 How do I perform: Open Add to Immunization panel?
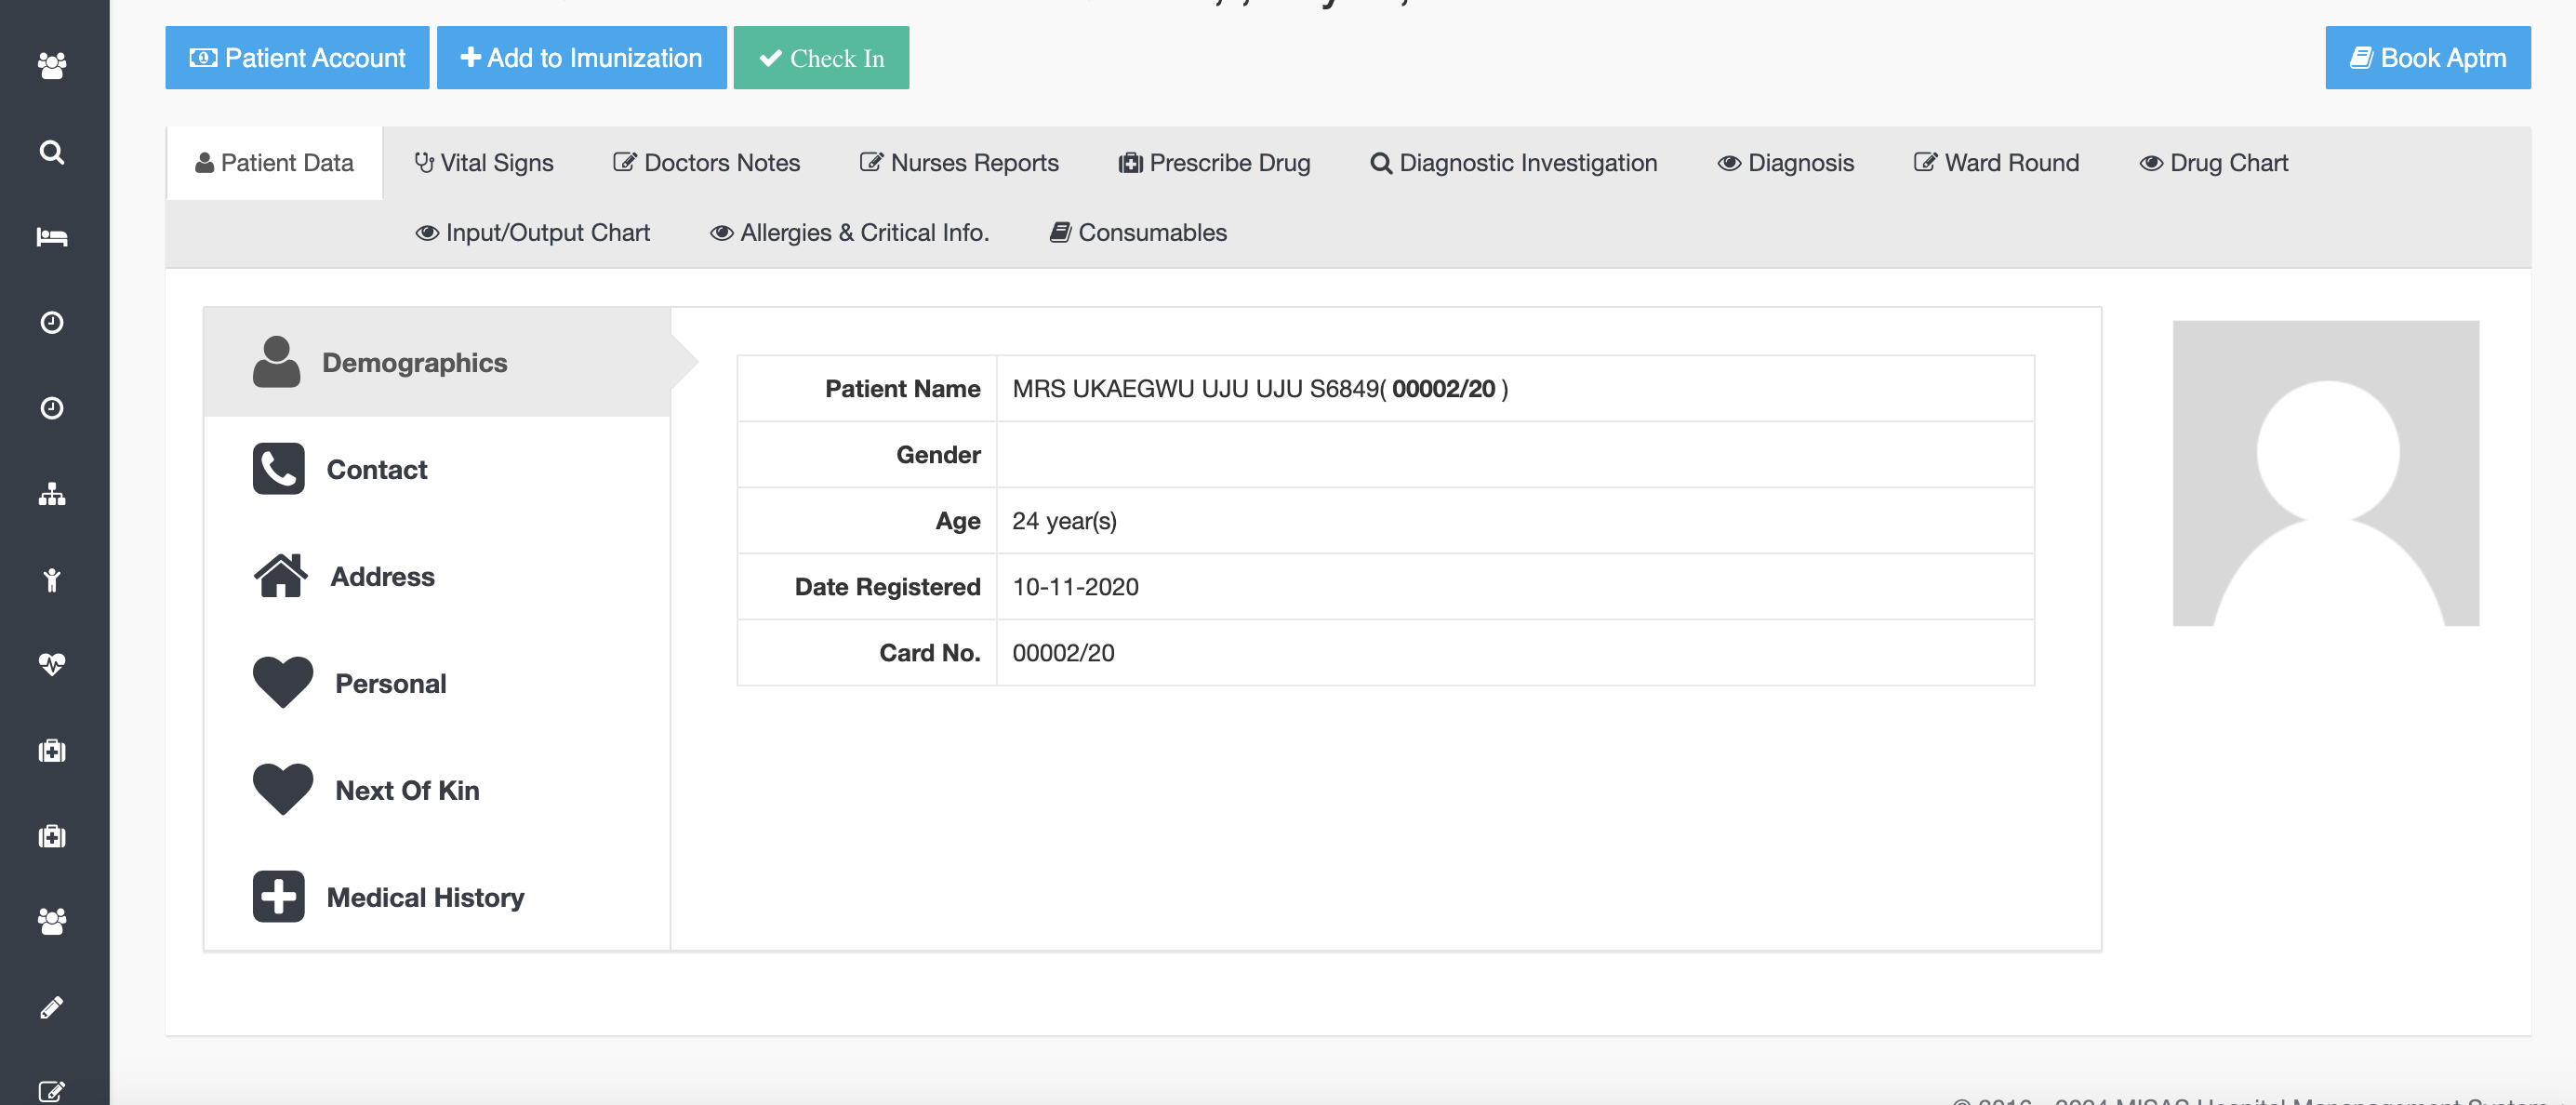coord(580,56)
